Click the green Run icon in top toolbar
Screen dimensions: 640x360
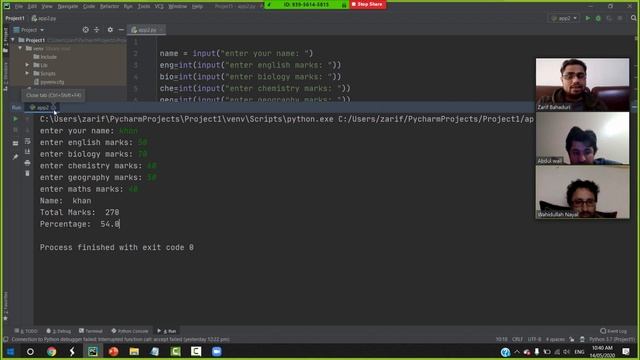tap(588, 18)
